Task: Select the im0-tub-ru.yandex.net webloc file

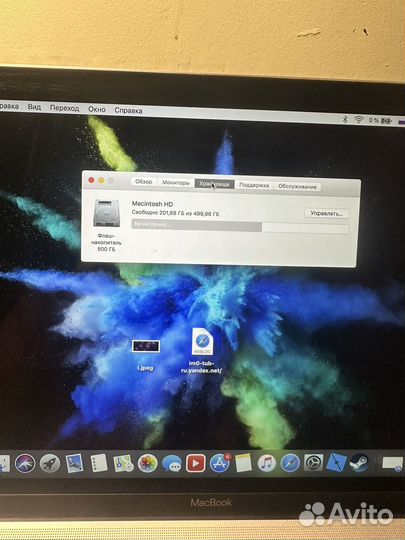Action: [x=202, y=351]
